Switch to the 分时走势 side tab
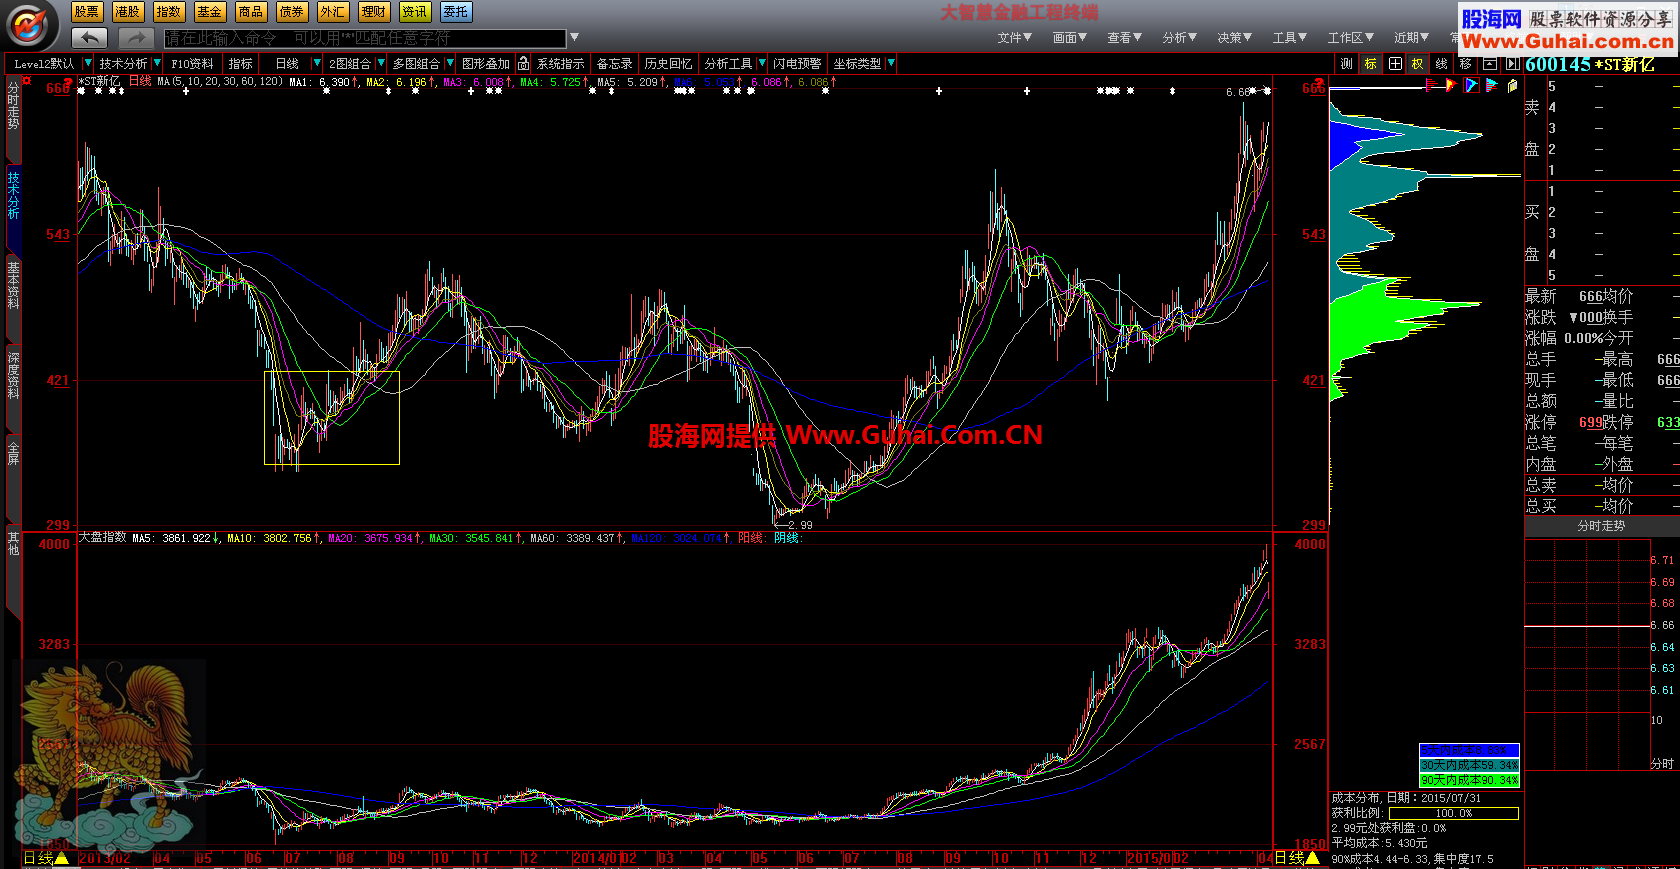Viewport: 1680px width, 869px height. [13, 105]
